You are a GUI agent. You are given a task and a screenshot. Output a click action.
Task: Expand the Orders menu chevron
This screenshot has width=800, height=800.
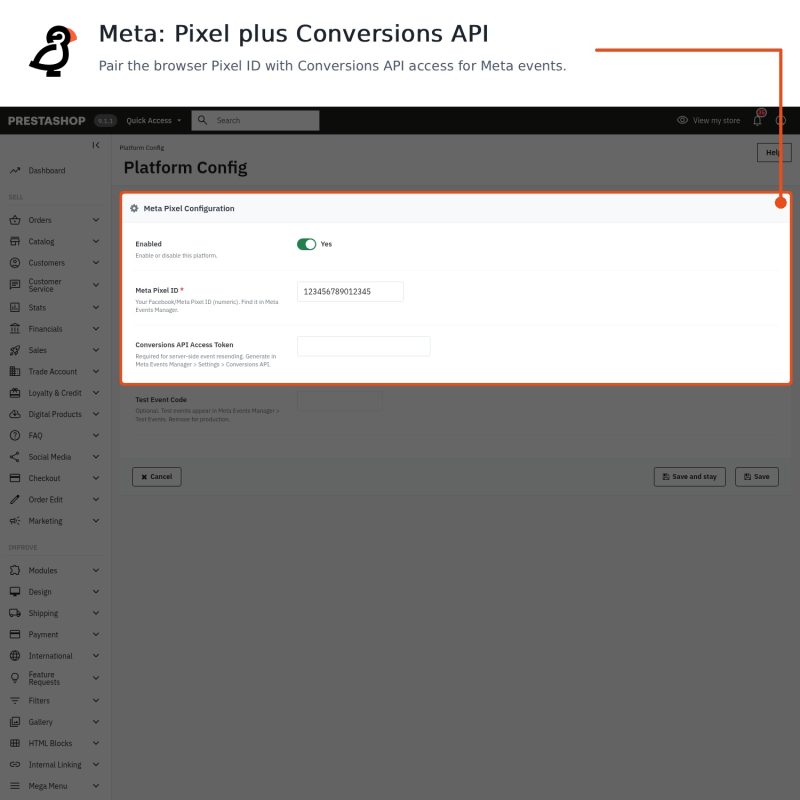(x=96, y=220)
